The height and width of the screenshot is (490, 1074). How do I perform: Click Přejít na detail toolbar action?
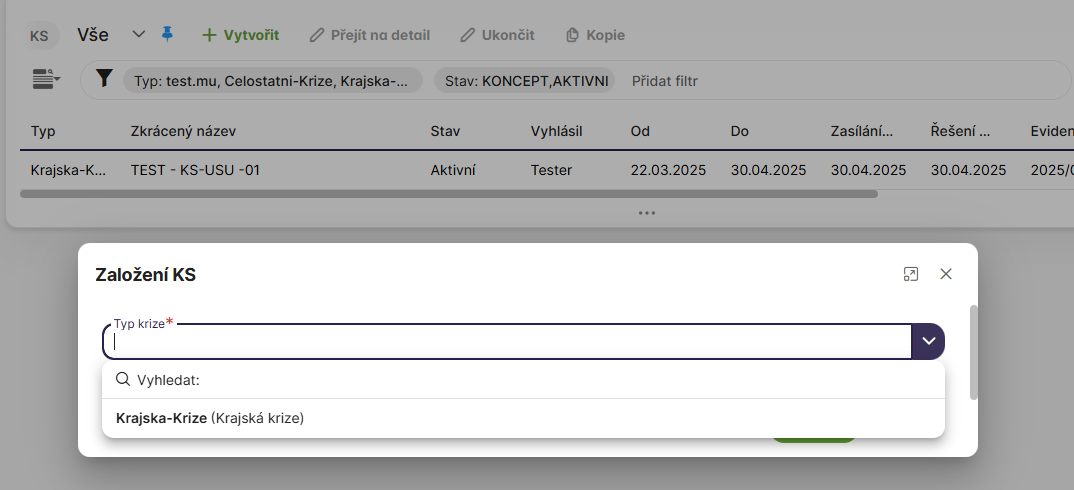[369, 35]
